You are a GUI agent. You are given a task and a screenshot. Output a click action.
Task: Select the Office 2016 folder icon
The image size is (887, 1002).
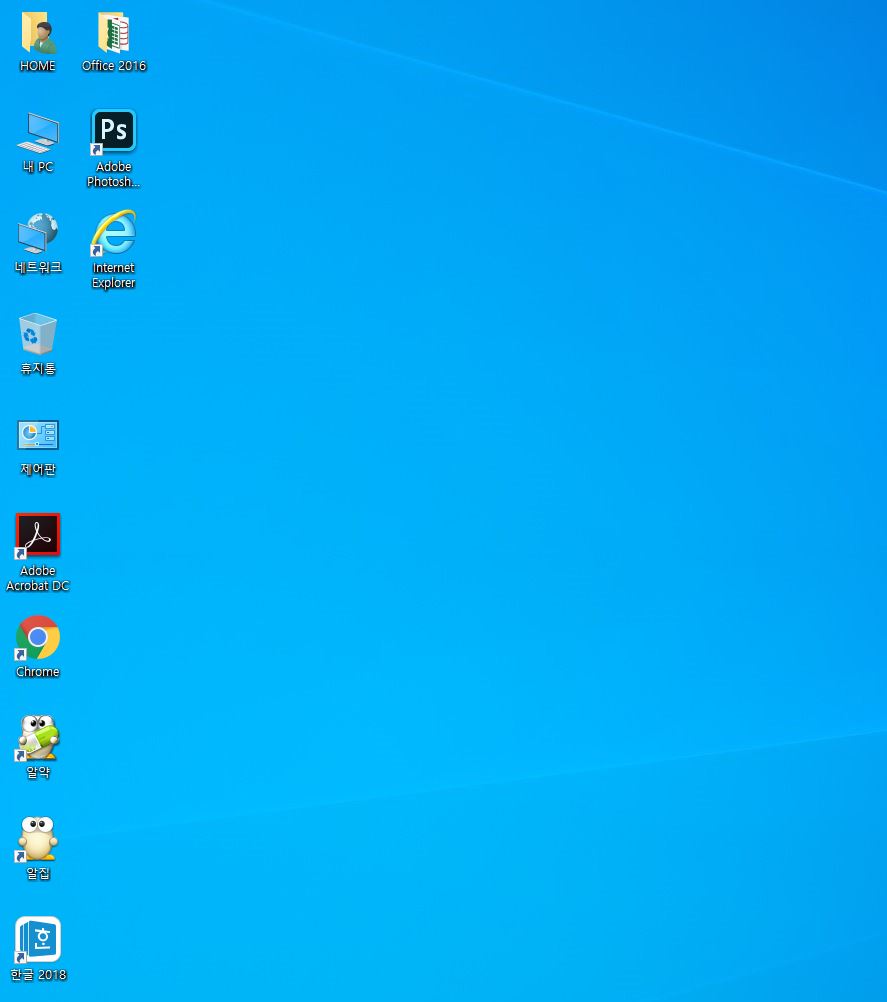coord(114,32)
